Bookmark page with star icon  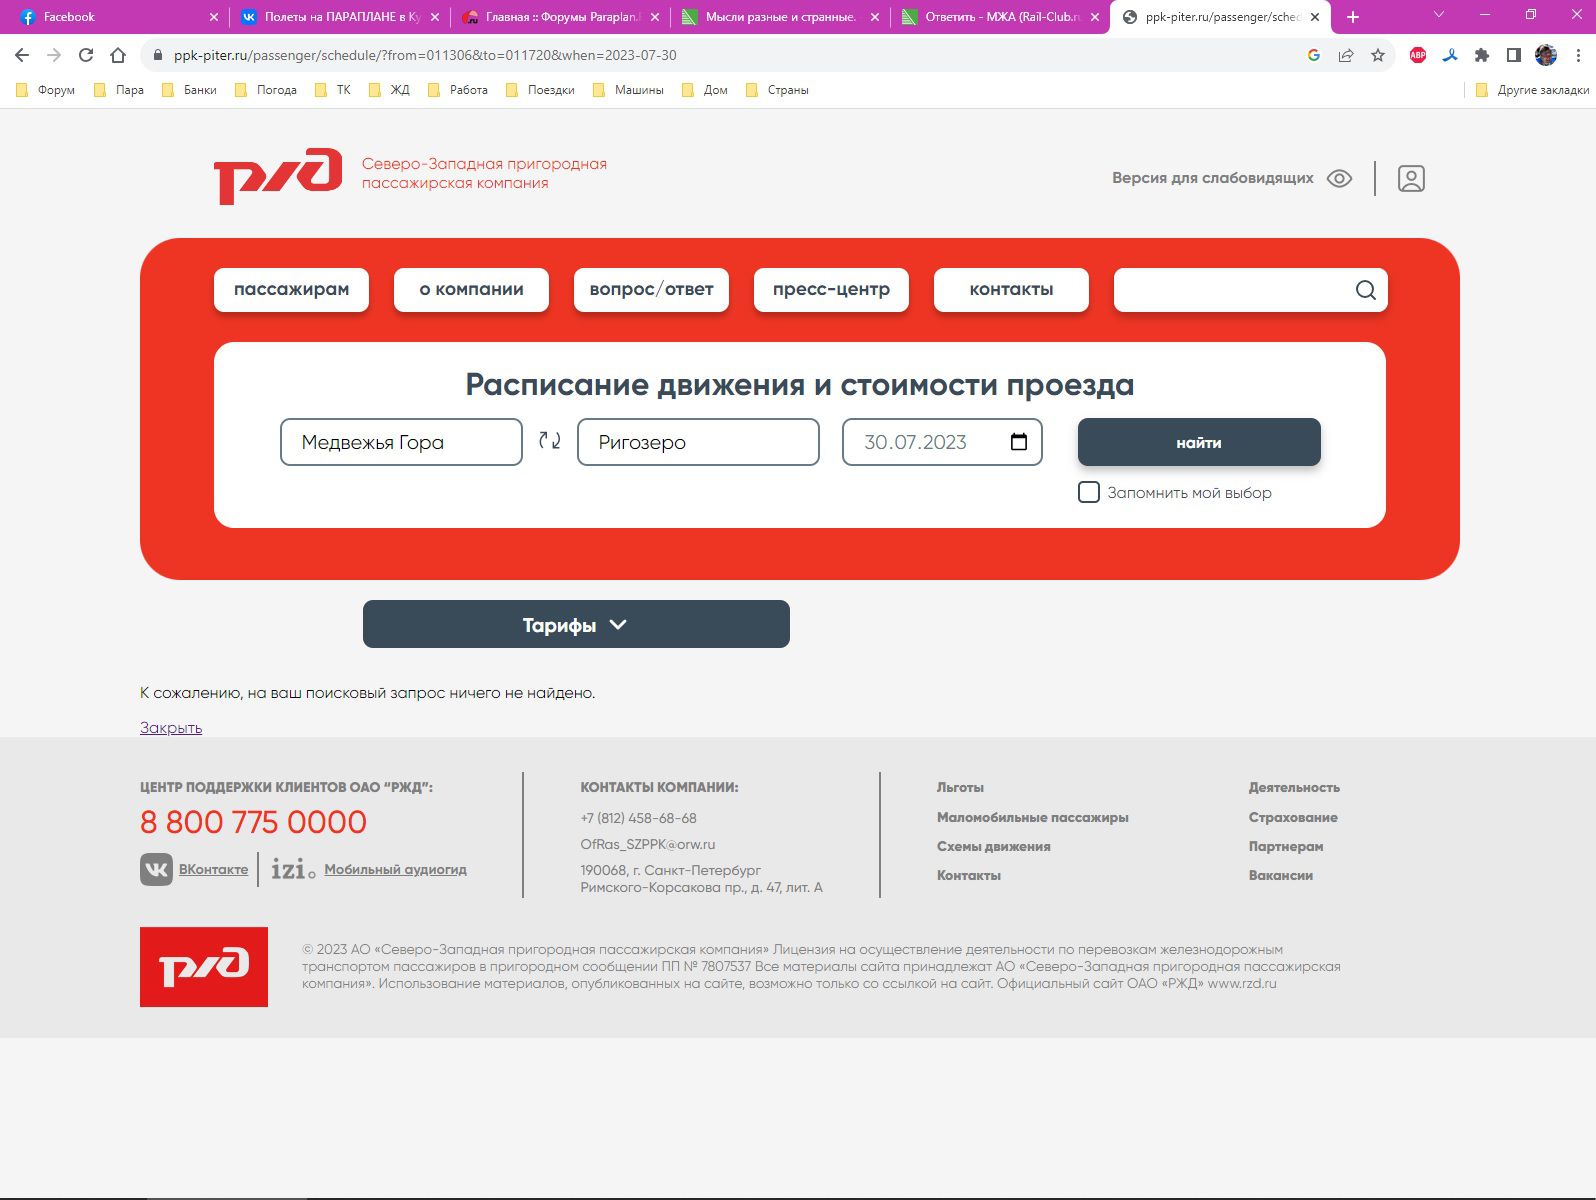[x=1377, y=55]
